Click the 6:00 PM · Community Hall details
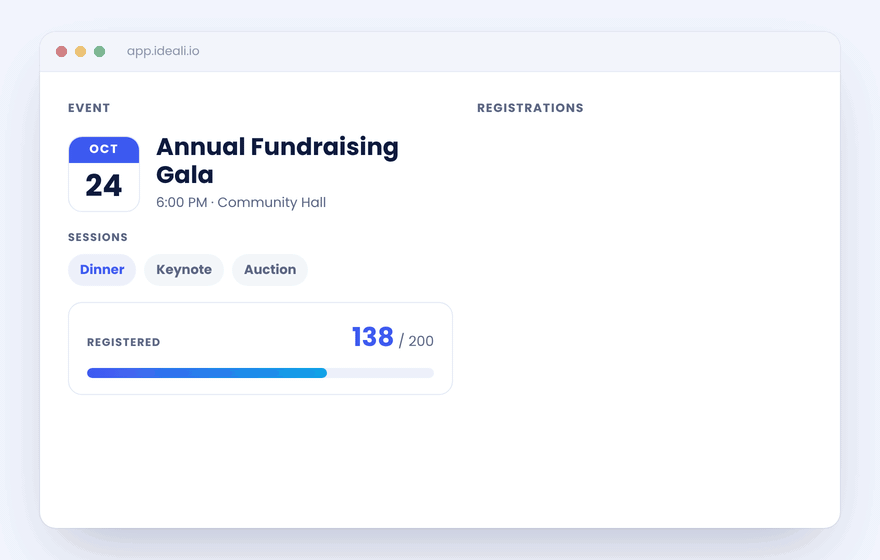Screen dimensions: 880x560 tap(241, 203)
